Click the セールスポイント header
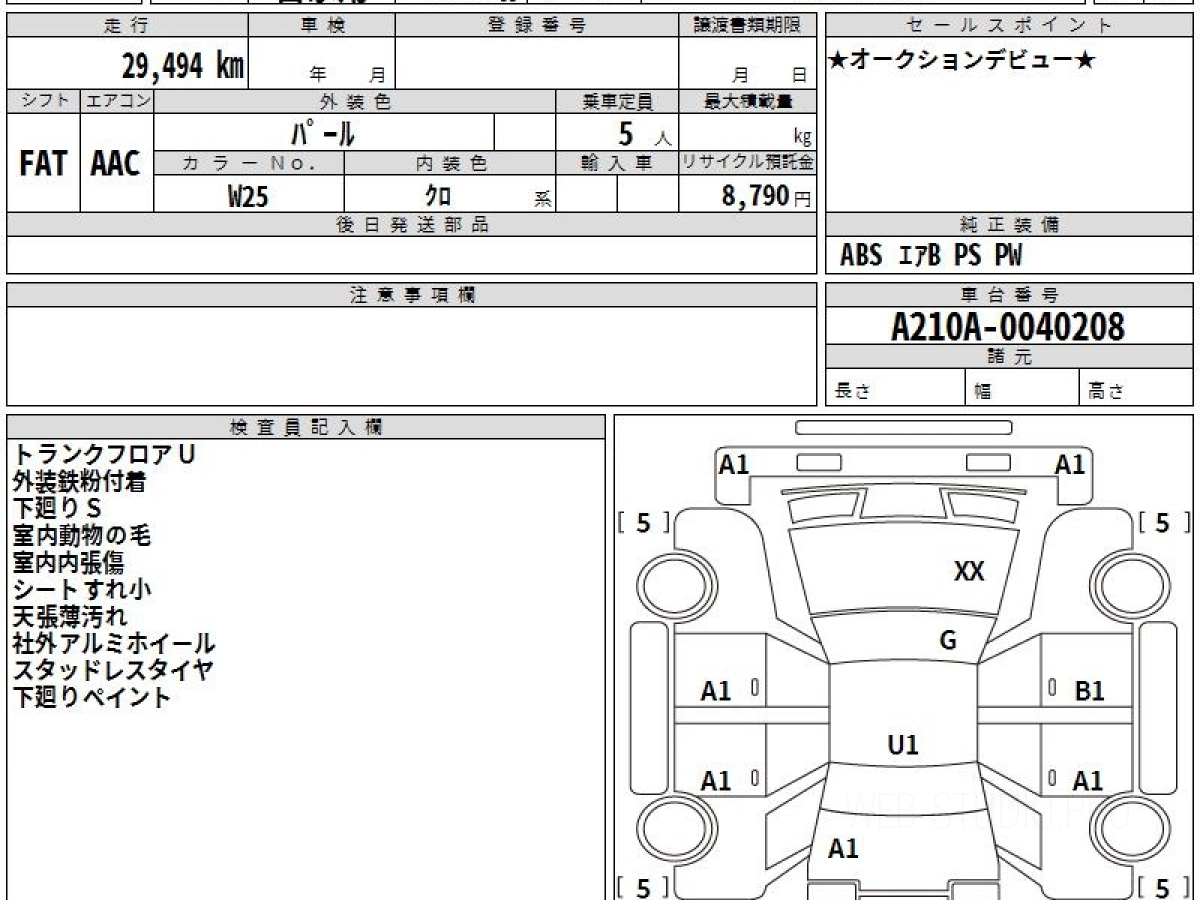 (x=1010, y=26)
